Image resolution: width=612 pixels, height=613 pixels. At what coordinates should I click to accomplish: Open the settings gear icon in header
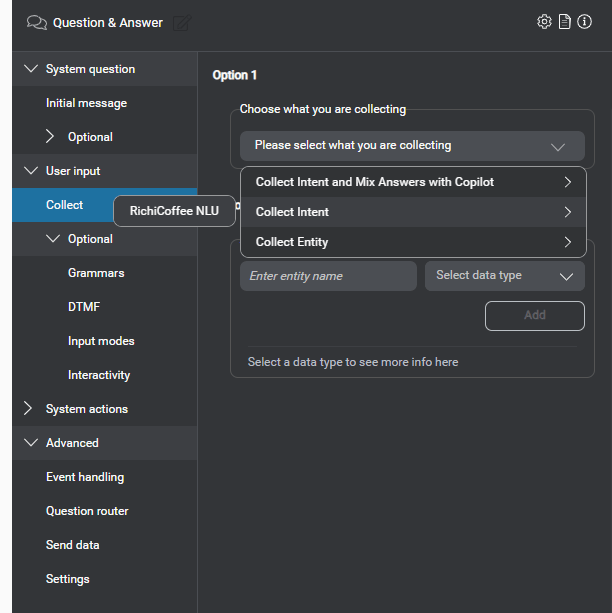click(x=544, y=22)
